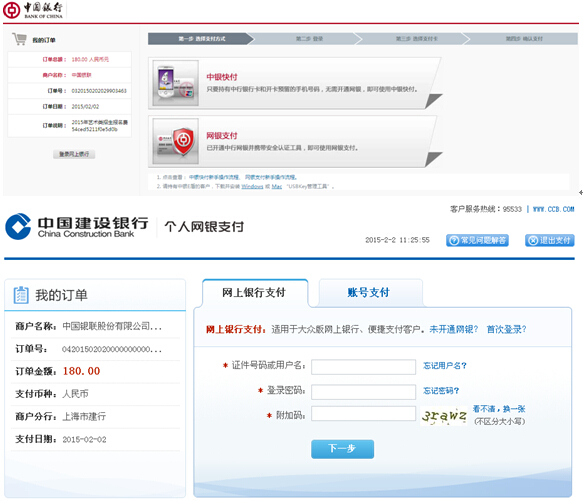Click the 订单号 0420150202 row in CCB panel
Screen dimensions: 583x501
(96, 349)
